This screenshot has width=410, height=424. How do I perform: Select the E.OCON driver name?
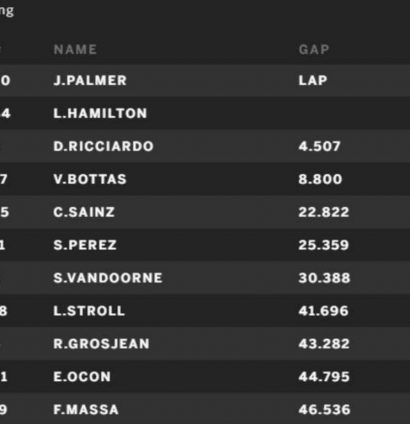(82, 377)
